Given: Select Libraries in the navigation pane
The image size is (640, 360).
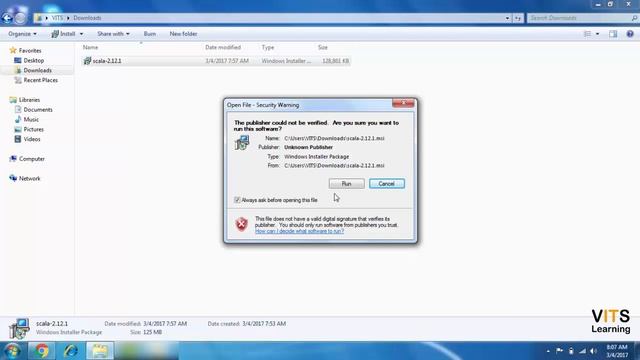Looking at the screenshot, I should tap(29, 100).
